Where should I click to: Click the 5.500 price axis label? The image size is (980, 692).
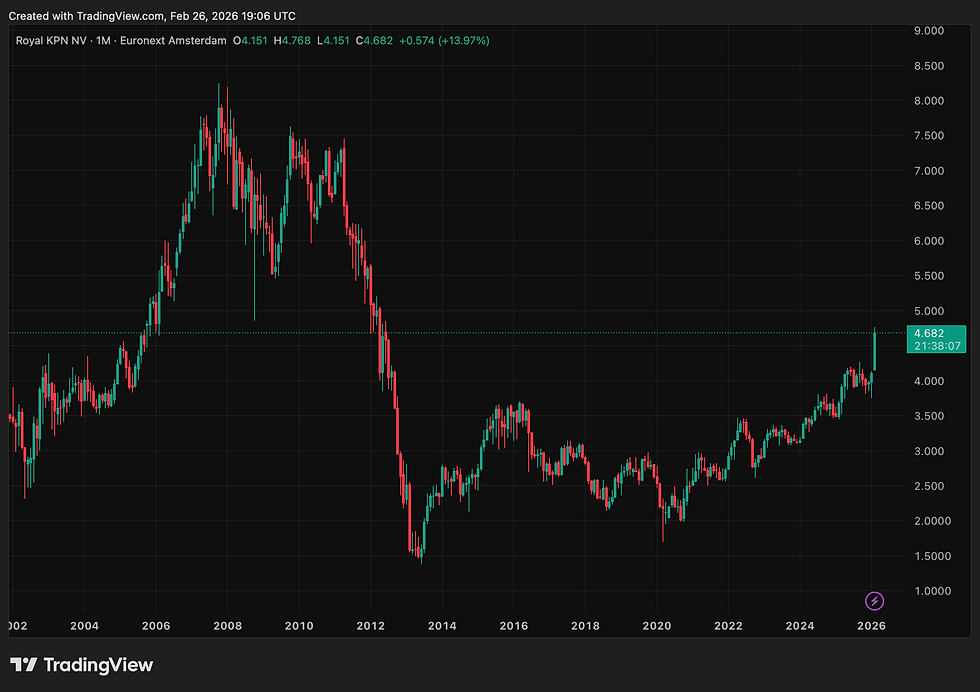pyautogui.click(x=929, y=276)
